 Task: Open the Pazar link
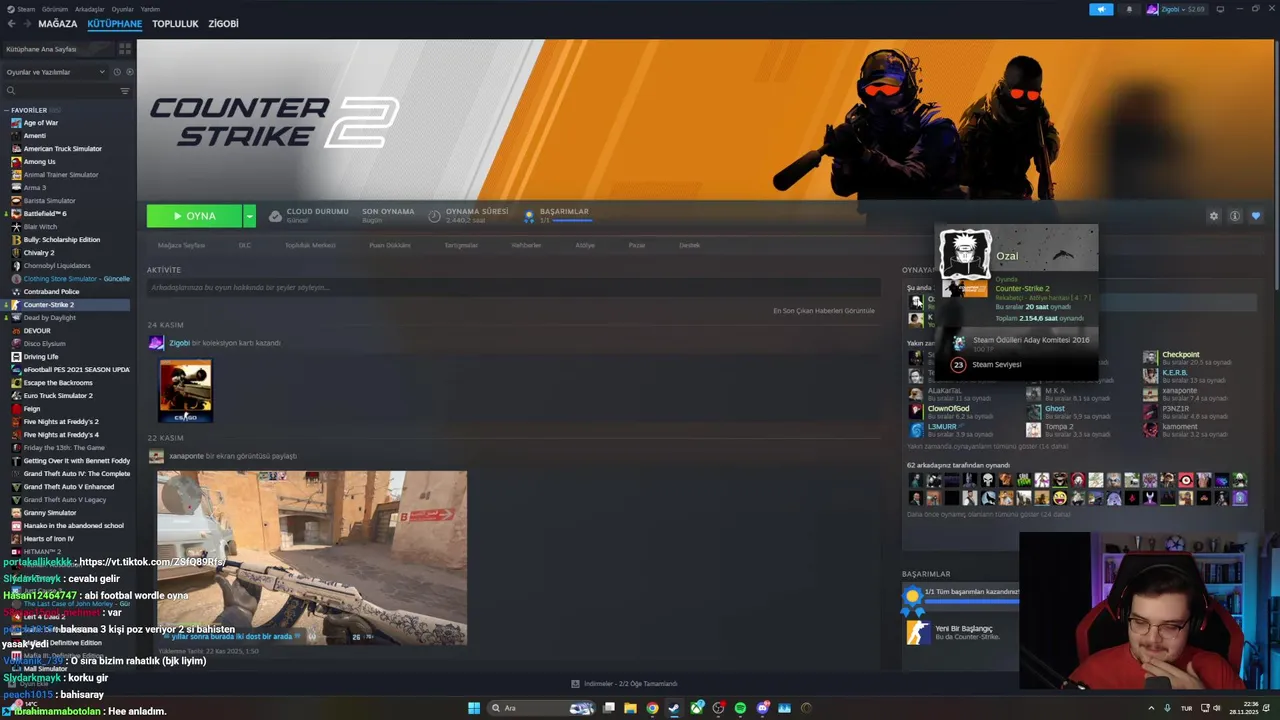636,245
